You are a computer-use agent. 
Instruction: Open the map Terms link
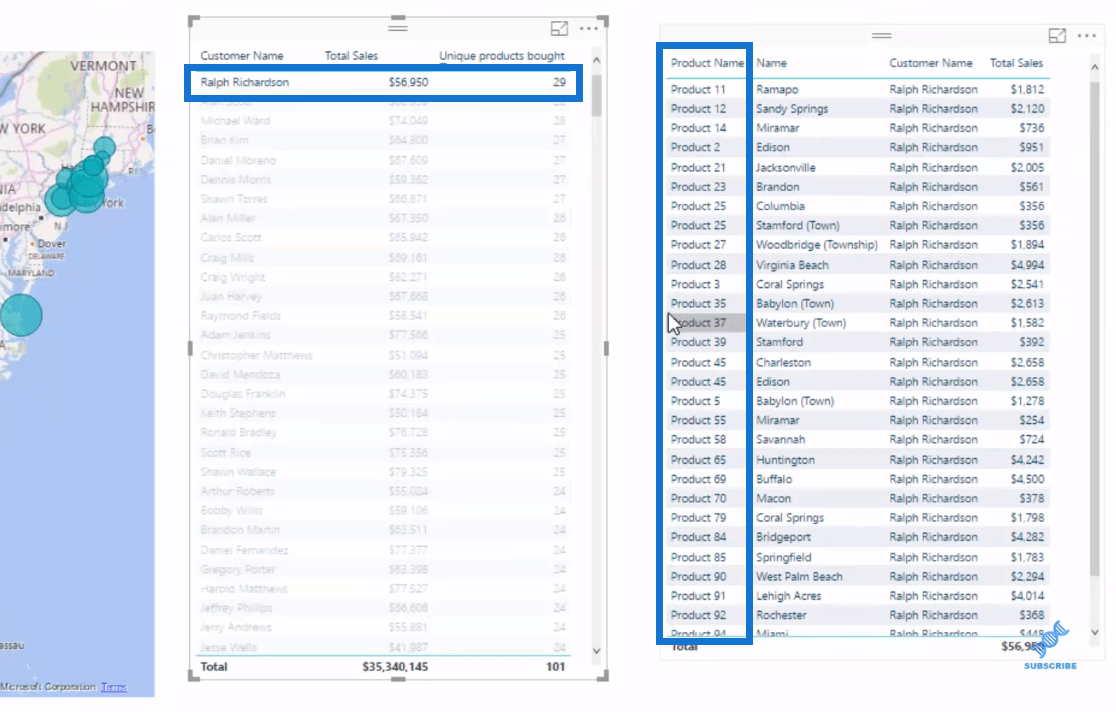(114, 687)
